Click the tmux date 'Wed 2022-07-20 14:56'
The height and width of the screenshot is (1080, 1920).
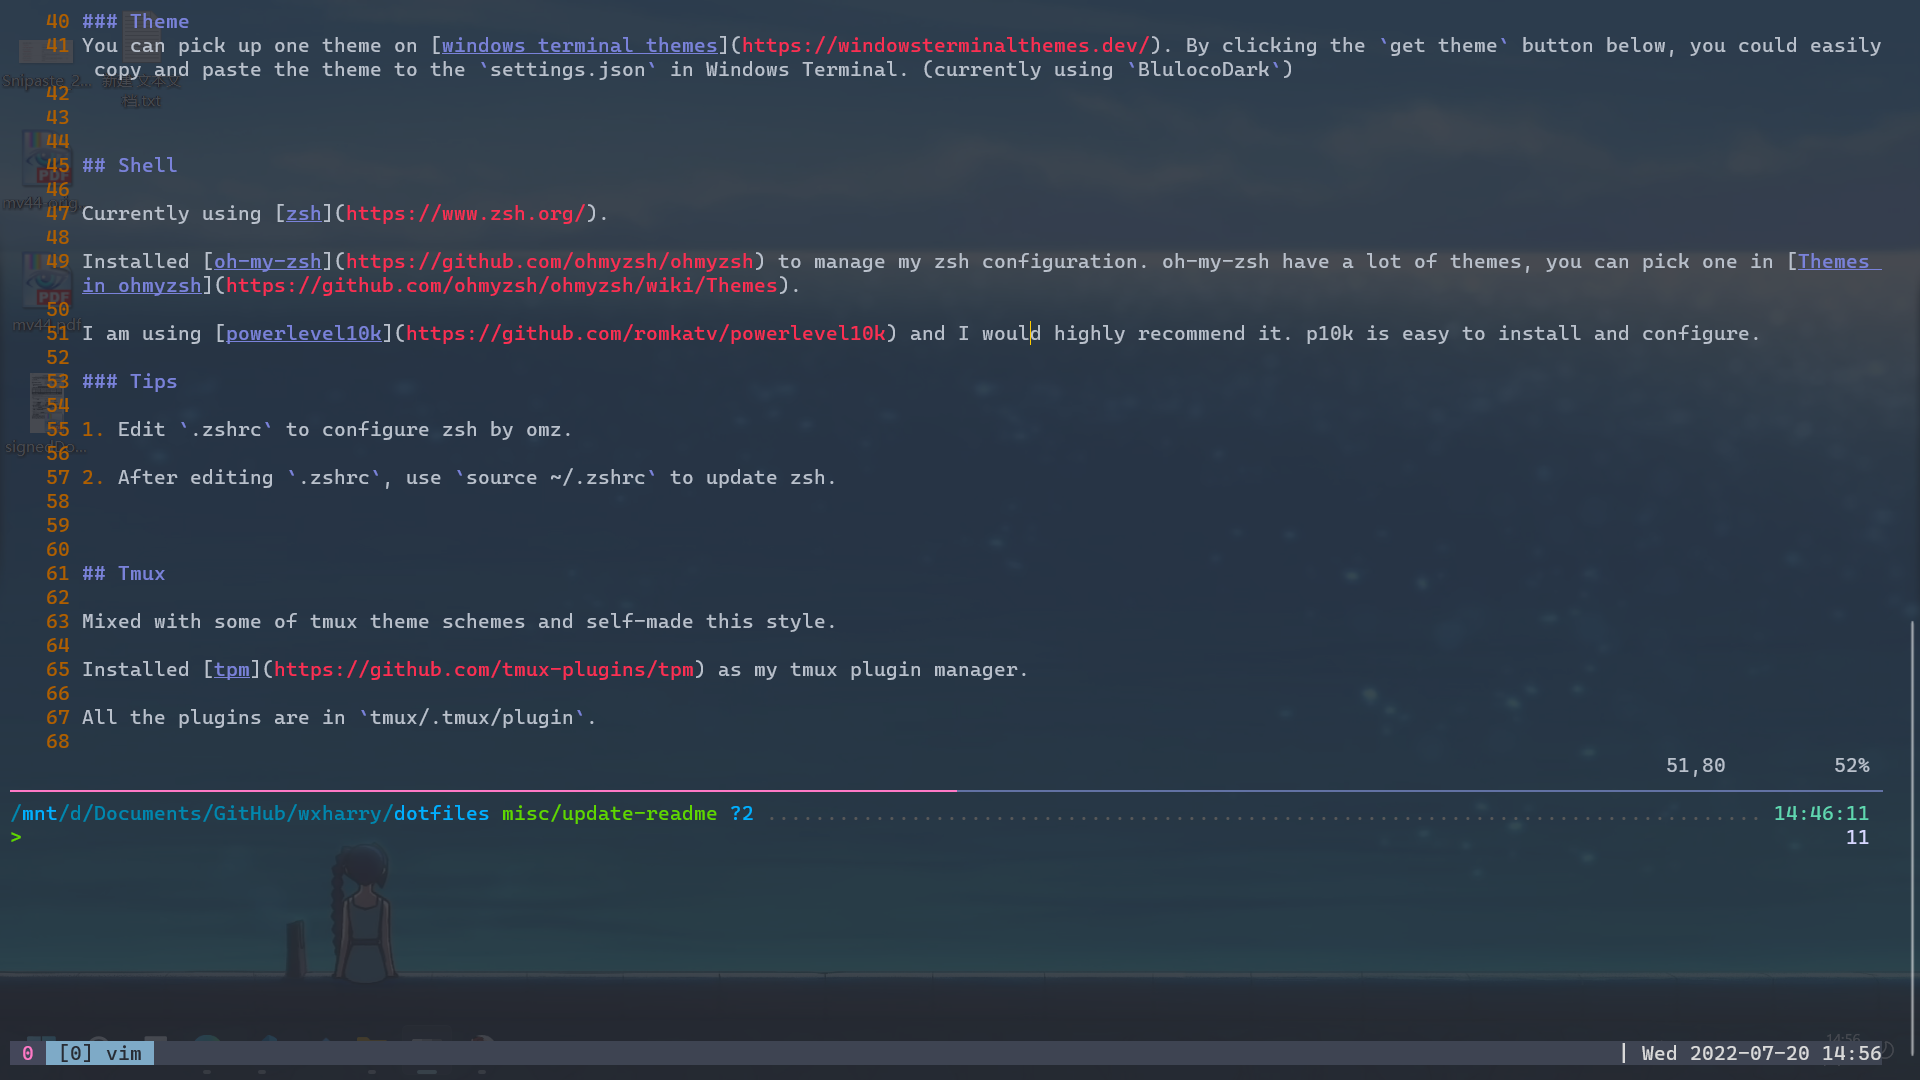tap(1762, 1053)
